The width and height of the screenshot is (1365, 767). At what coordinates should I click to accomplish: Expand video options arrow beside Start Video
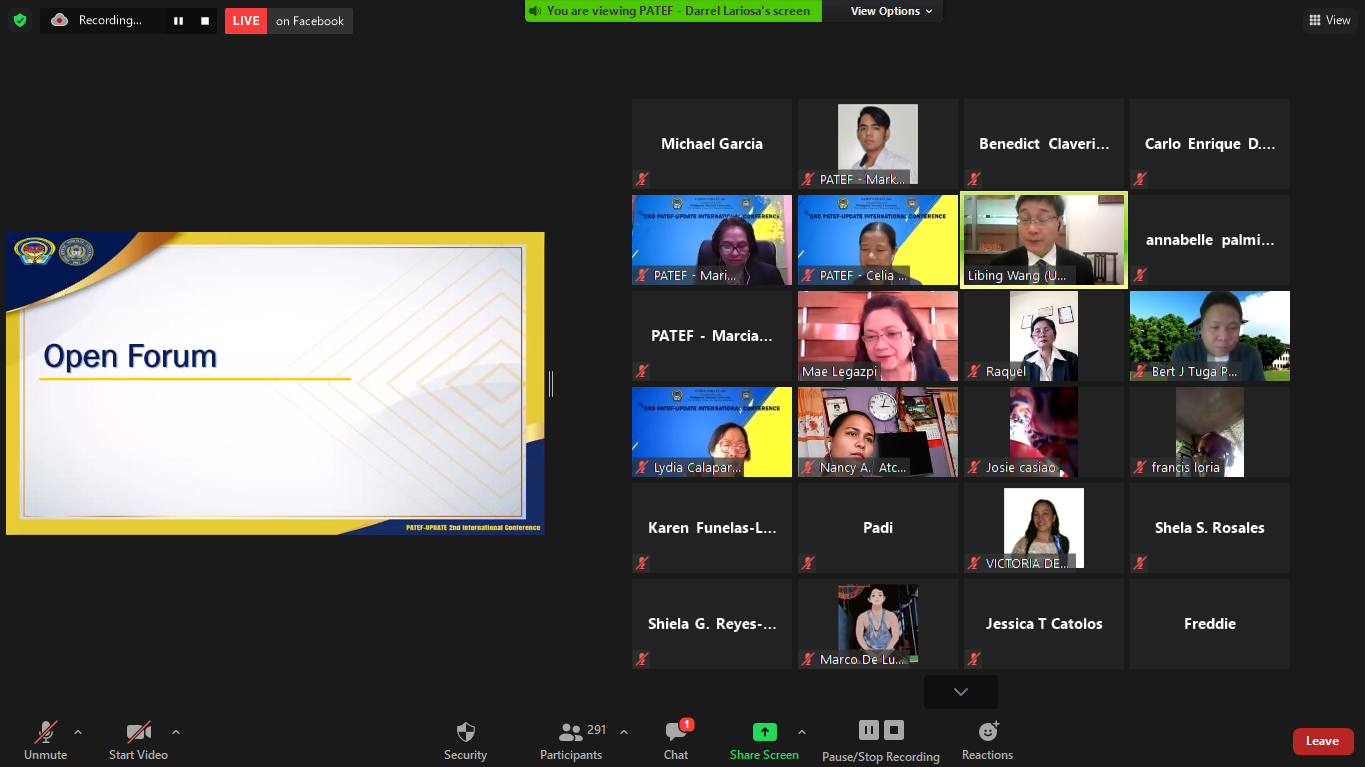pos(176,732)
